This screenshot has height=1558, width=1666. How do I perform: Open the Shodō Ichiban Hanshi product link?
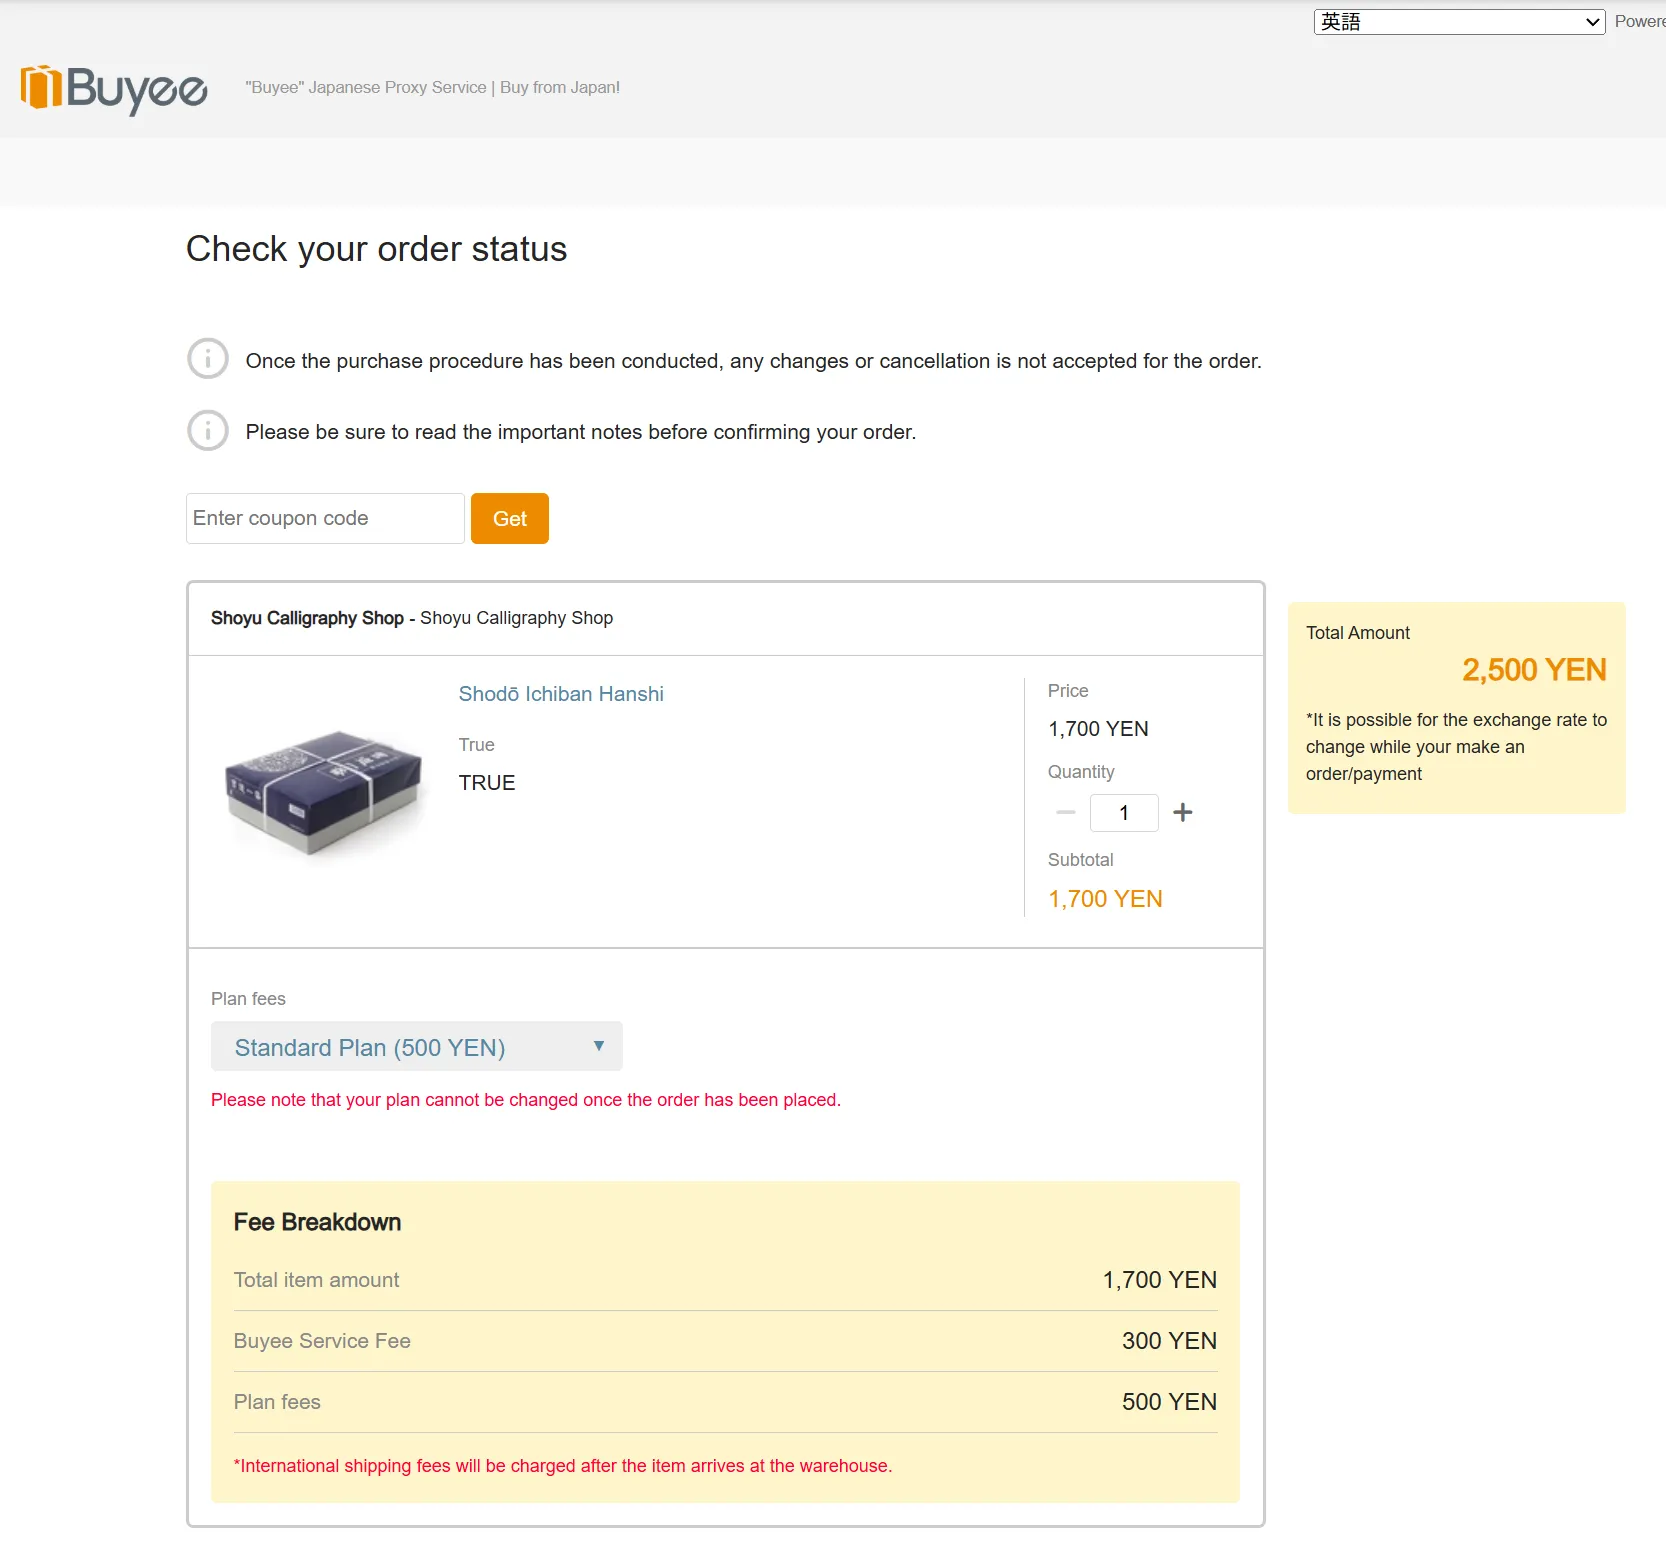pyautogui.click(x=560, y=694)
